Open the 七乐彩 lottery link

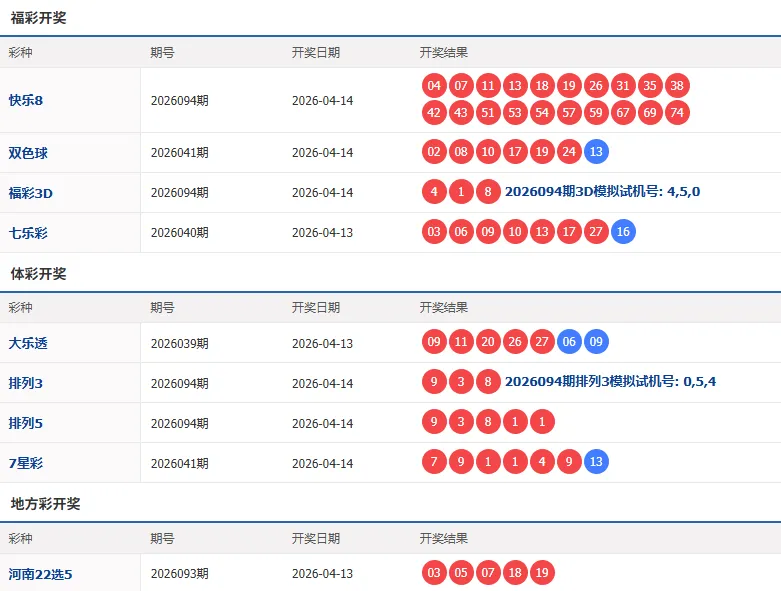[x=28, y=233]
